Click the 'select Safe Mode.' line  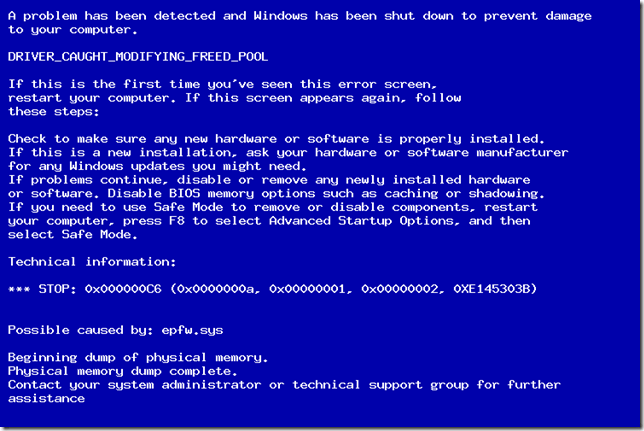pyautogui.click(x=73, y=235)
